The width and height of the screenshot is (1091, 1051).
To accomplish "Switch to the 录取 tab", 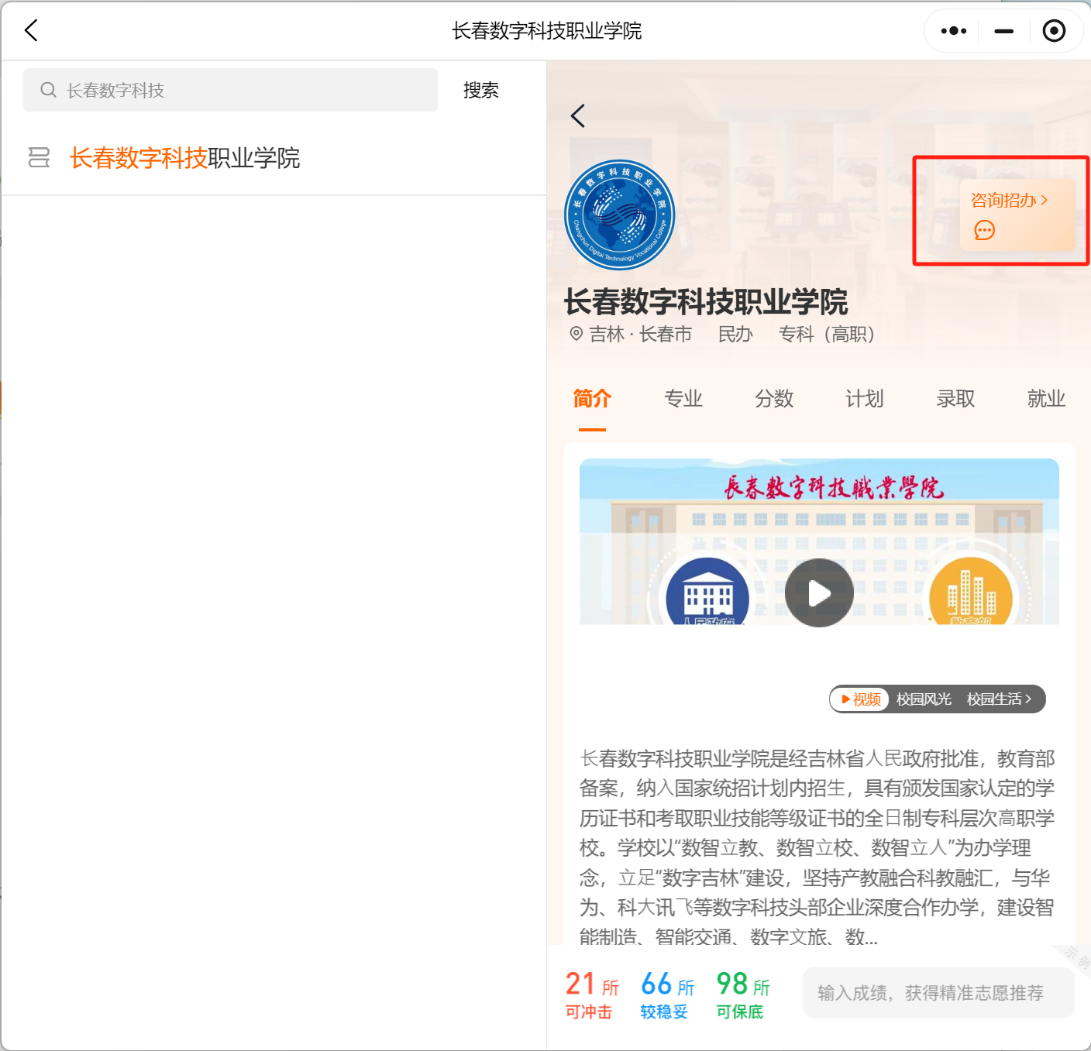I will pyautogui.click(x=955, y=399).
